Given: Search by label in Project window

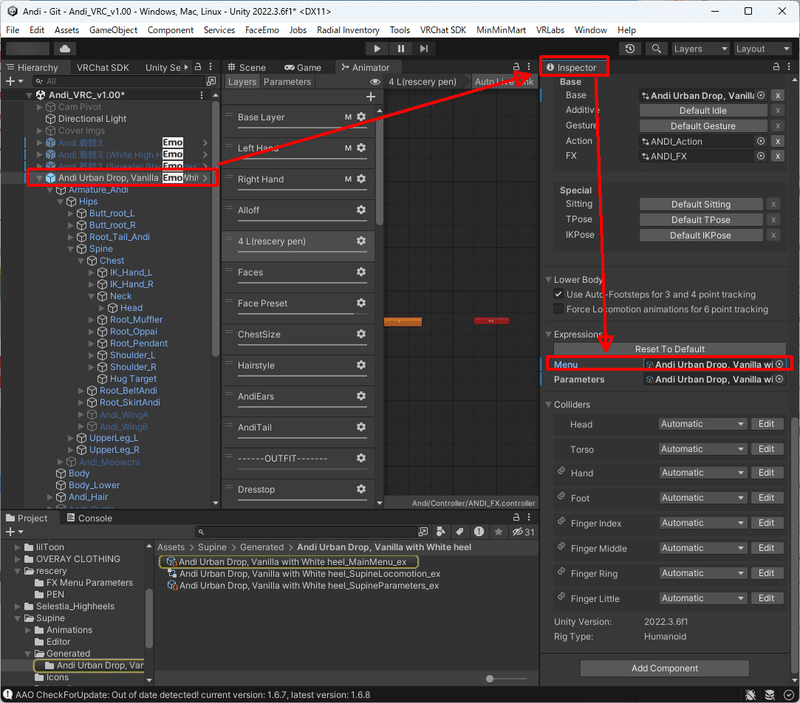Looking at the screenshot, I should tap(460, 532).
